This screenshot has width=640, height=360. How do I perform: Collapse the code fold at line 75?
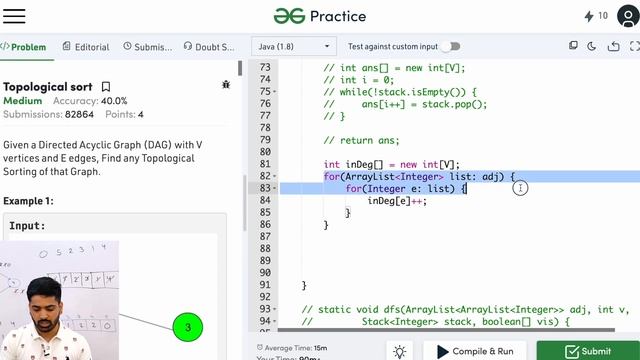(275, 92)
